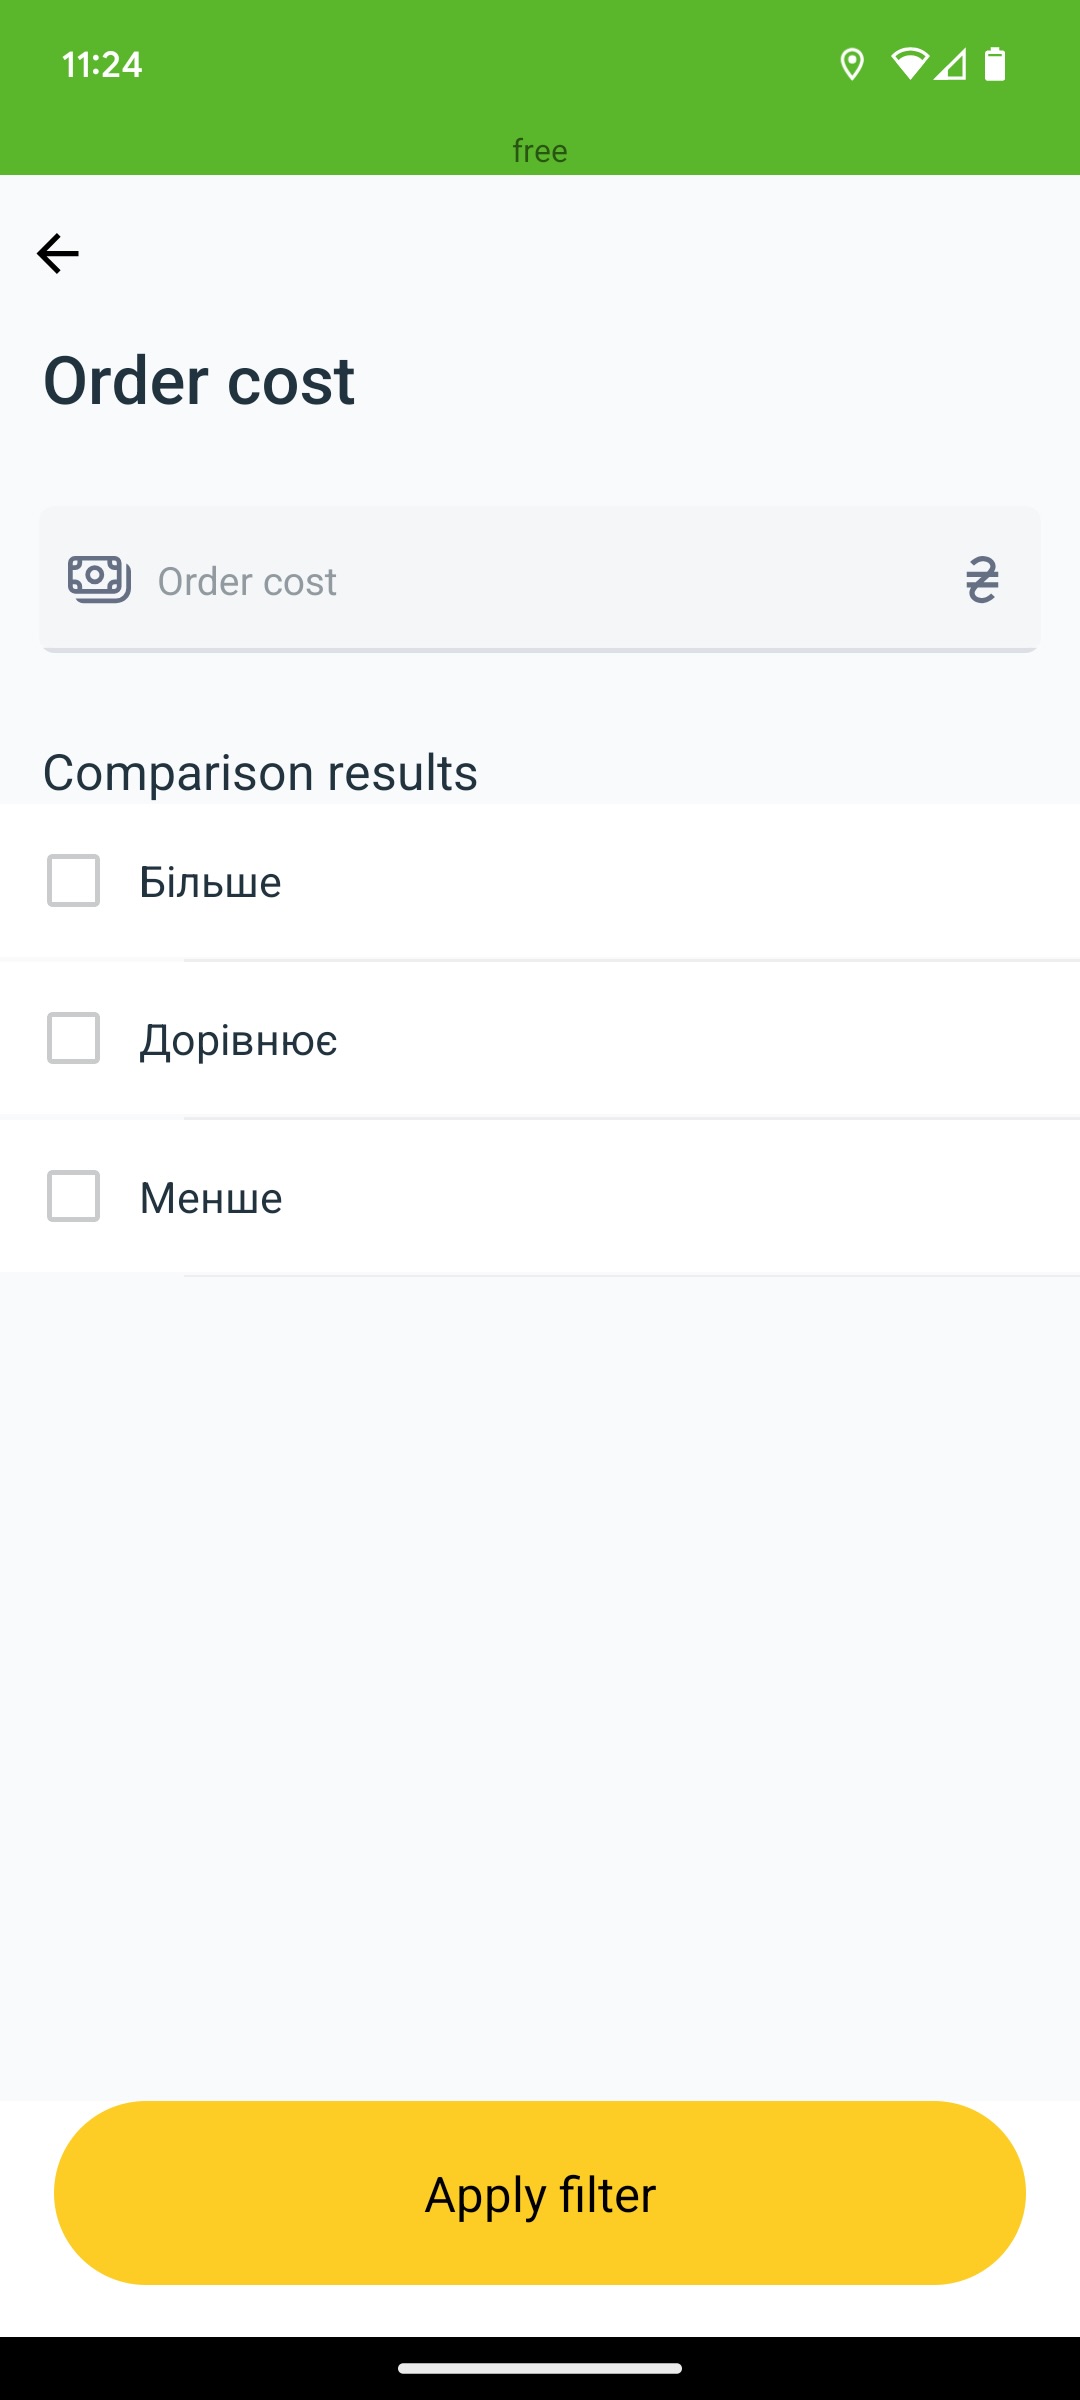Viewport: 1080px width, 2400px height.
Task: Tap the free status label
Action: 540,151
